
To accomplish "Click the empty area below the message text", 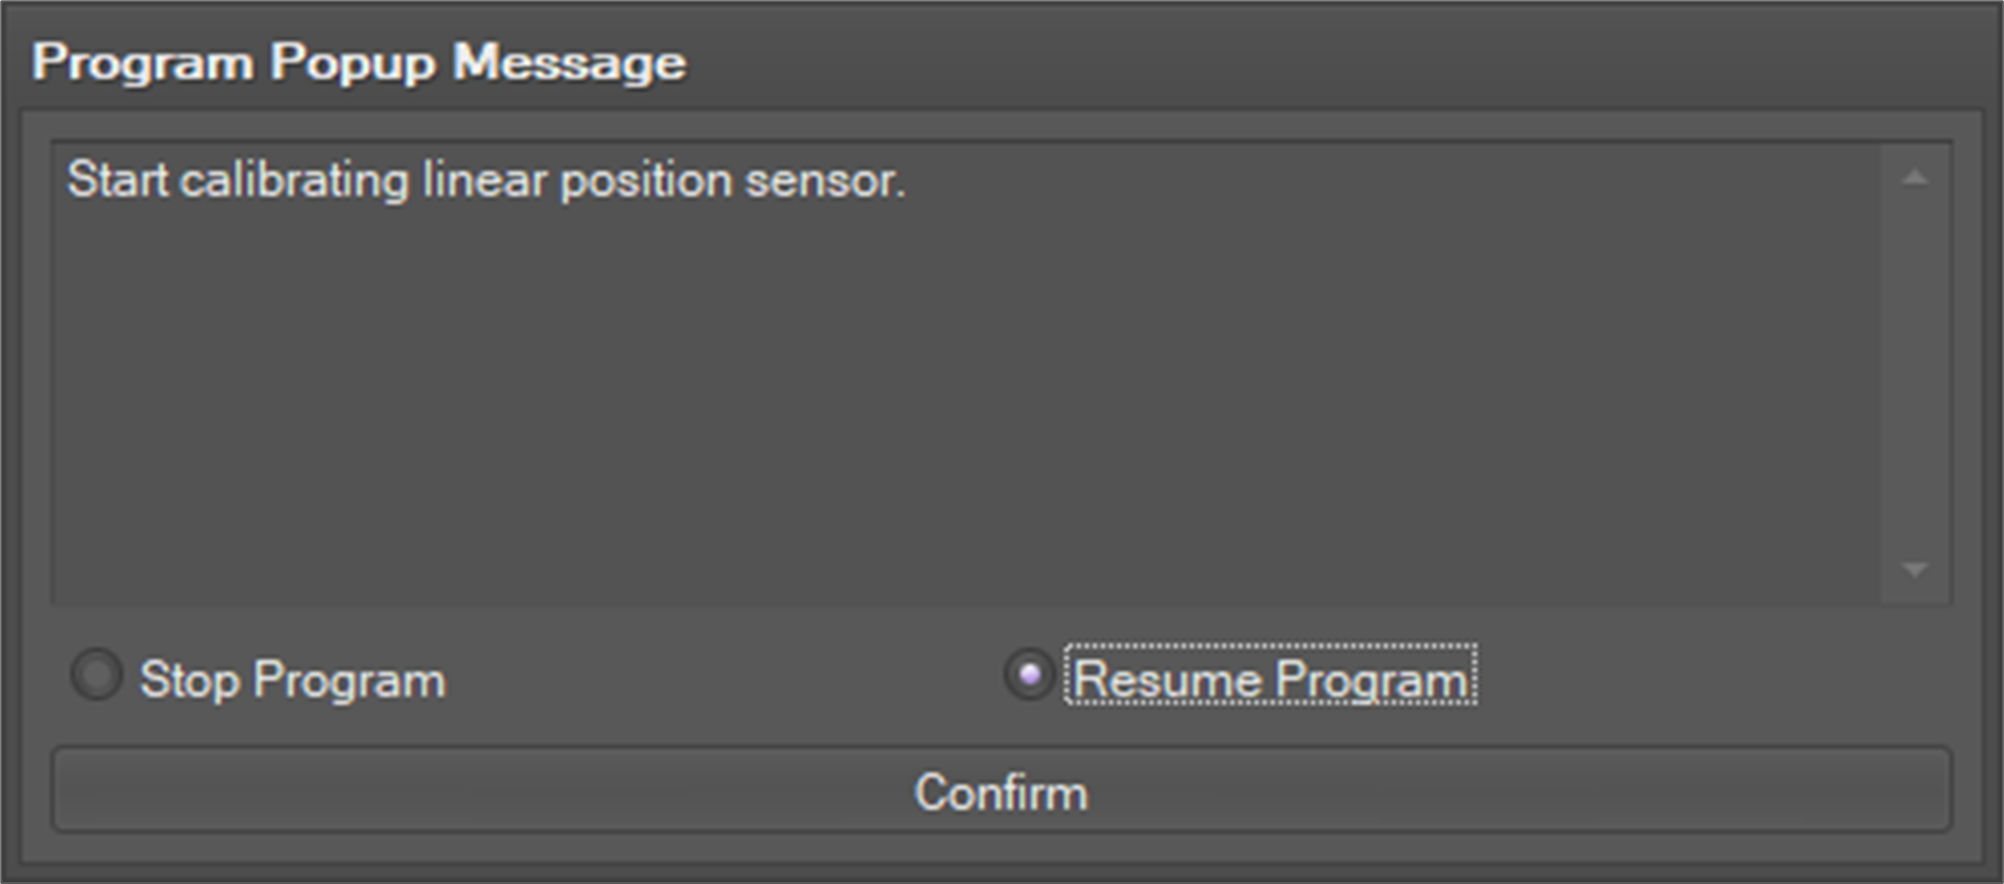I will [x=960, y=400].
